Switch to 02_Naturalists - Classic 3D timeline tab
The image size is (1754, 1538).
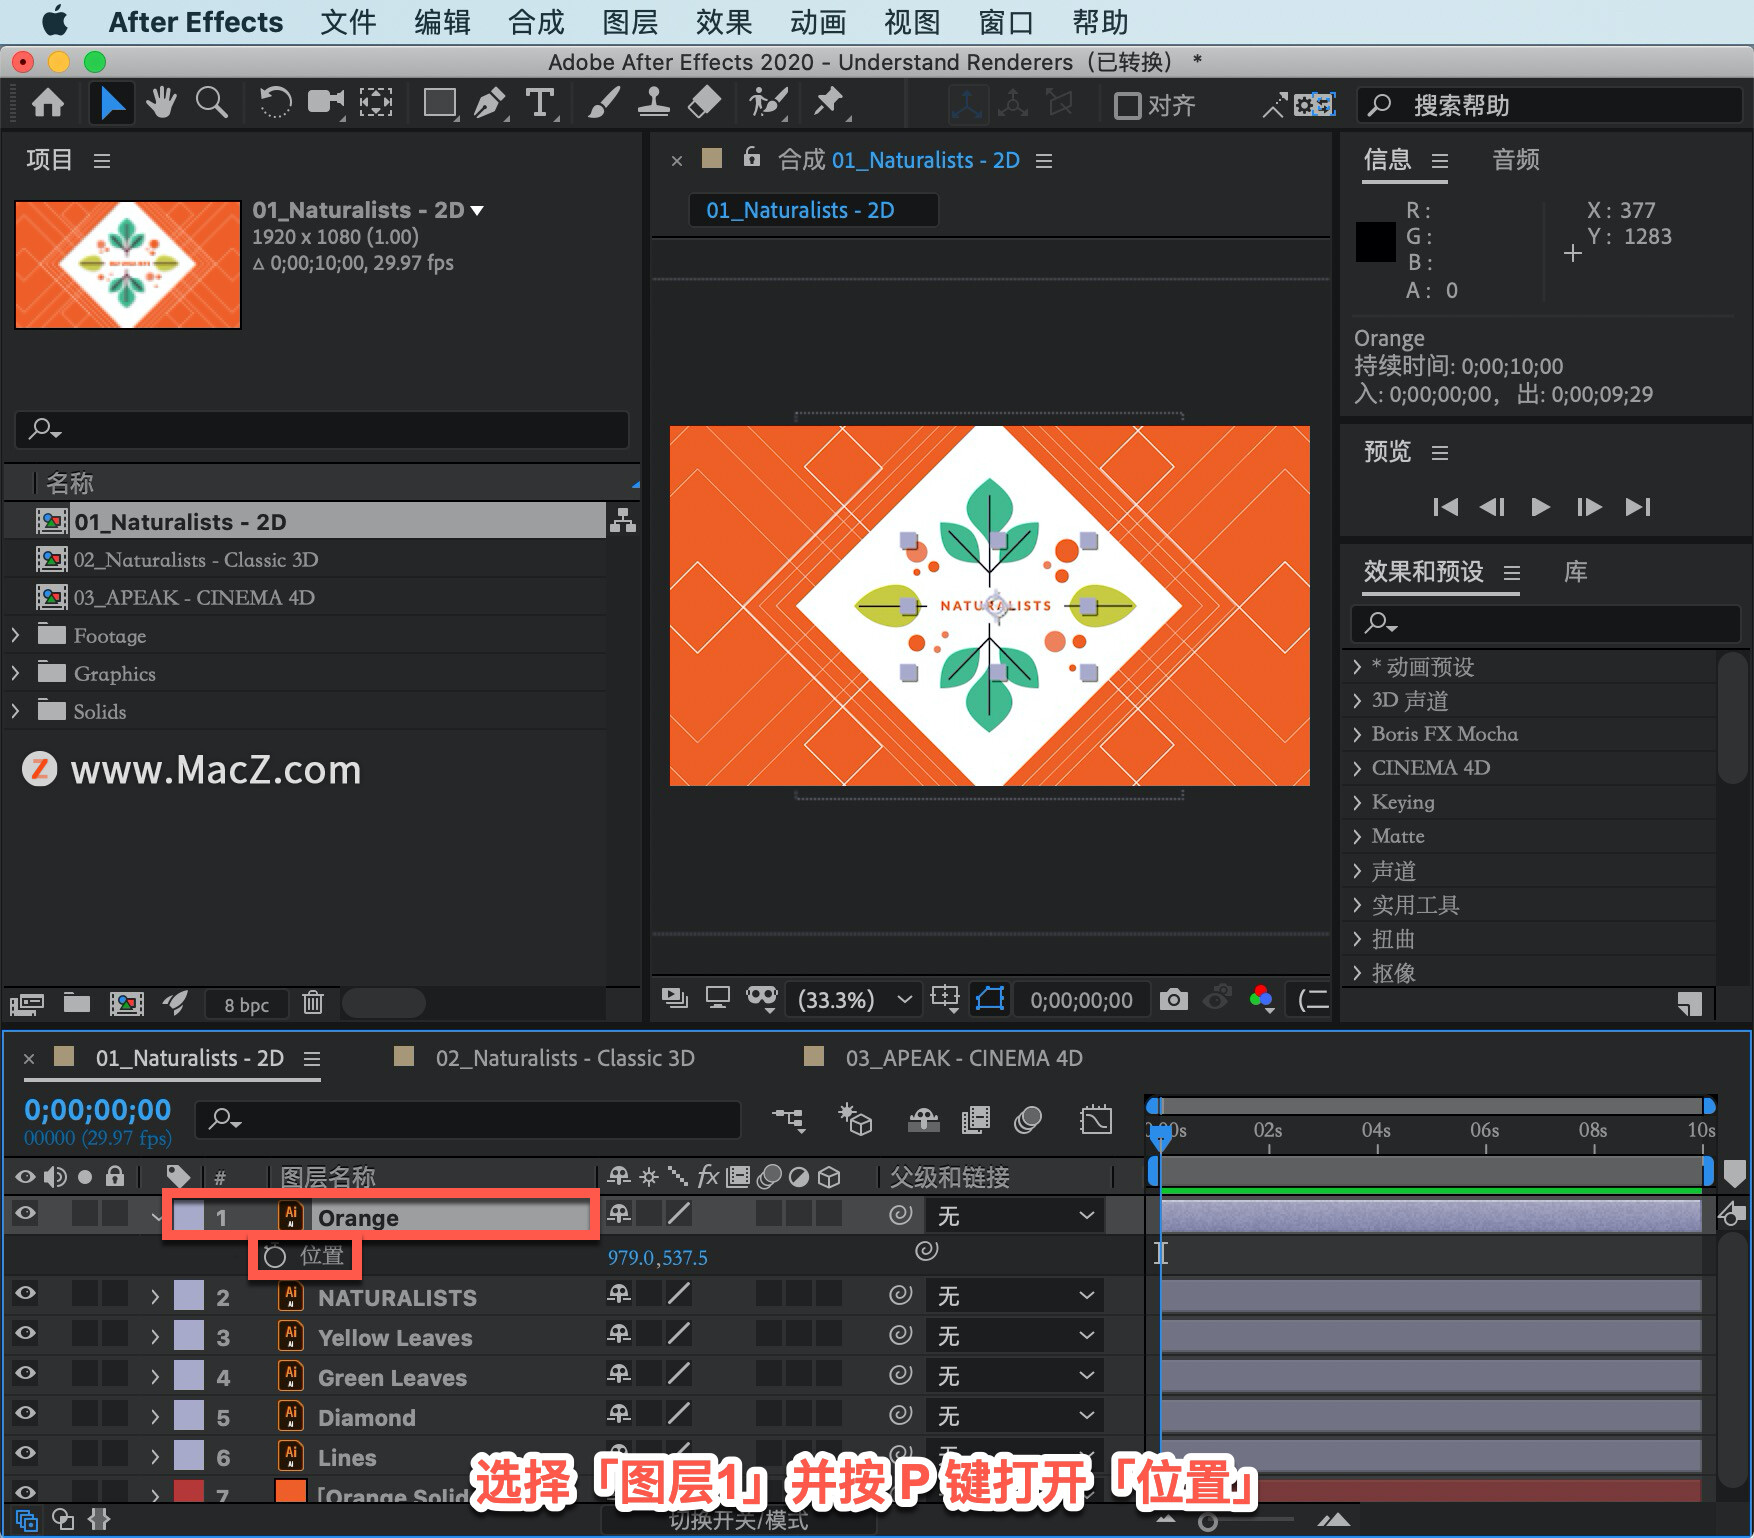click(565, 1058)
